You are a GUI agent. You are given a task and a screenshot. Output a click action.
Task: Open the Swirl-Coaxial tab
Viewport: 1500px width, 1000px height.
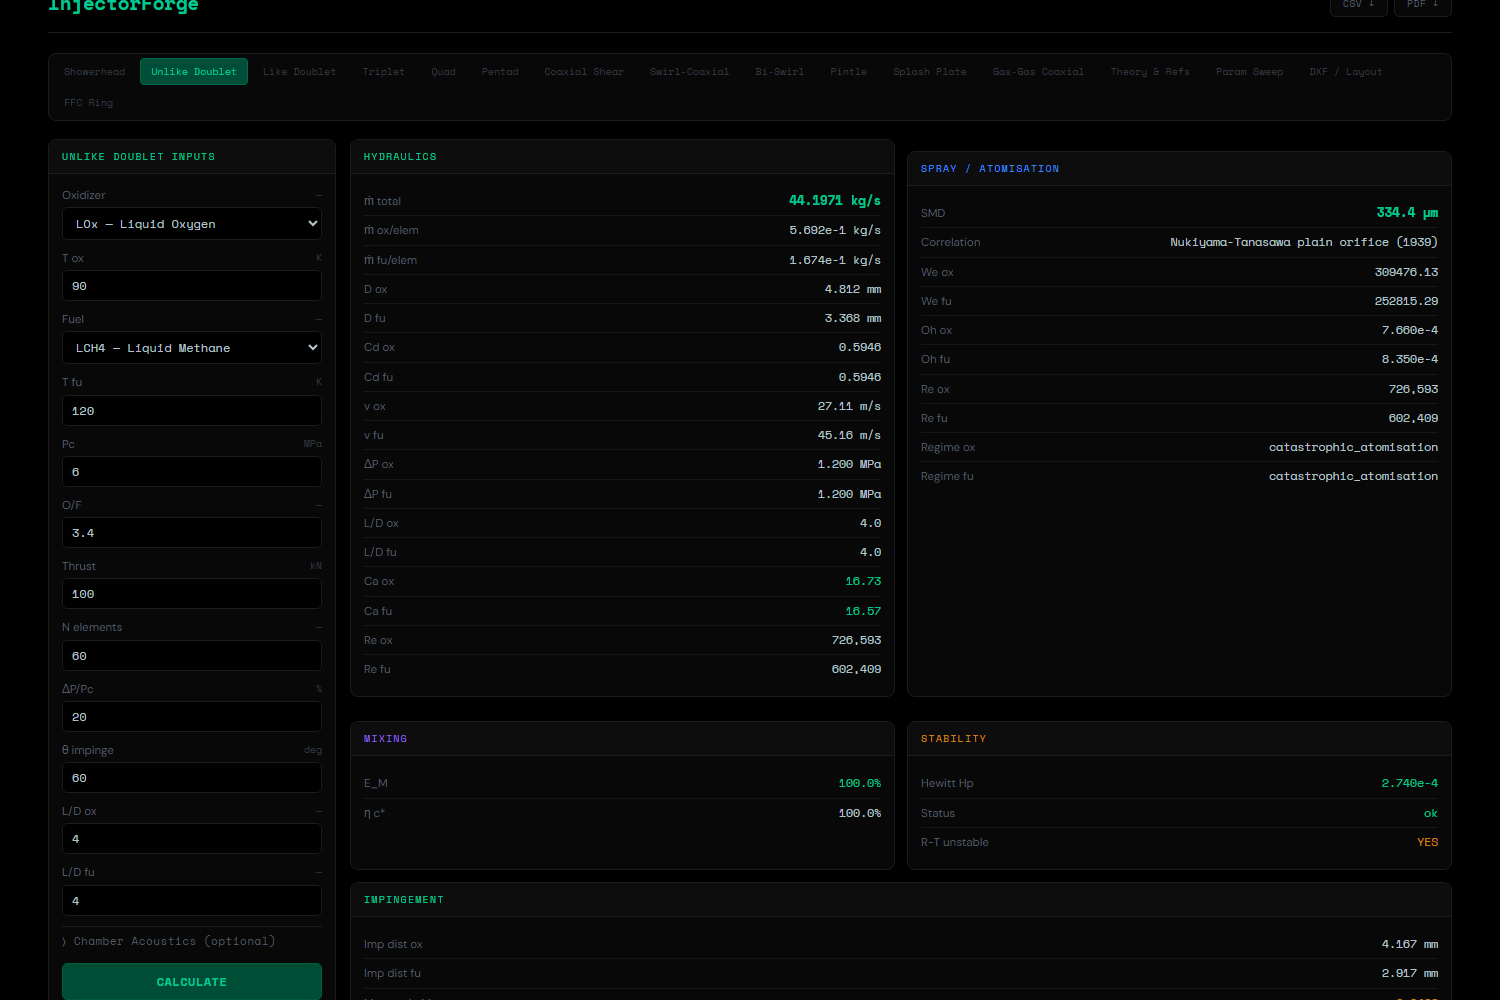(x=689, y=72)
